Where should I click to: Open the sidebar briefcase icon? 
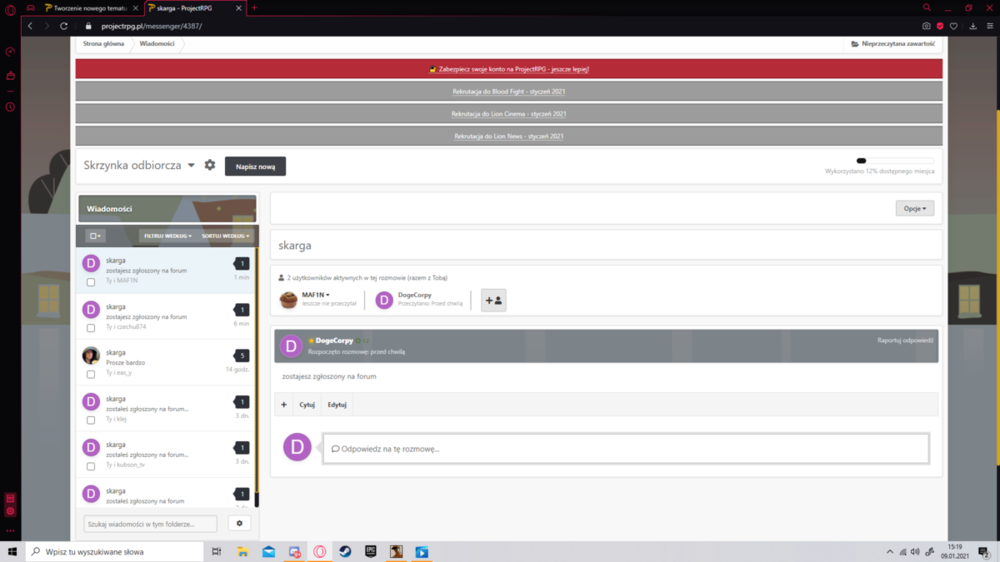tap(10, 76)
